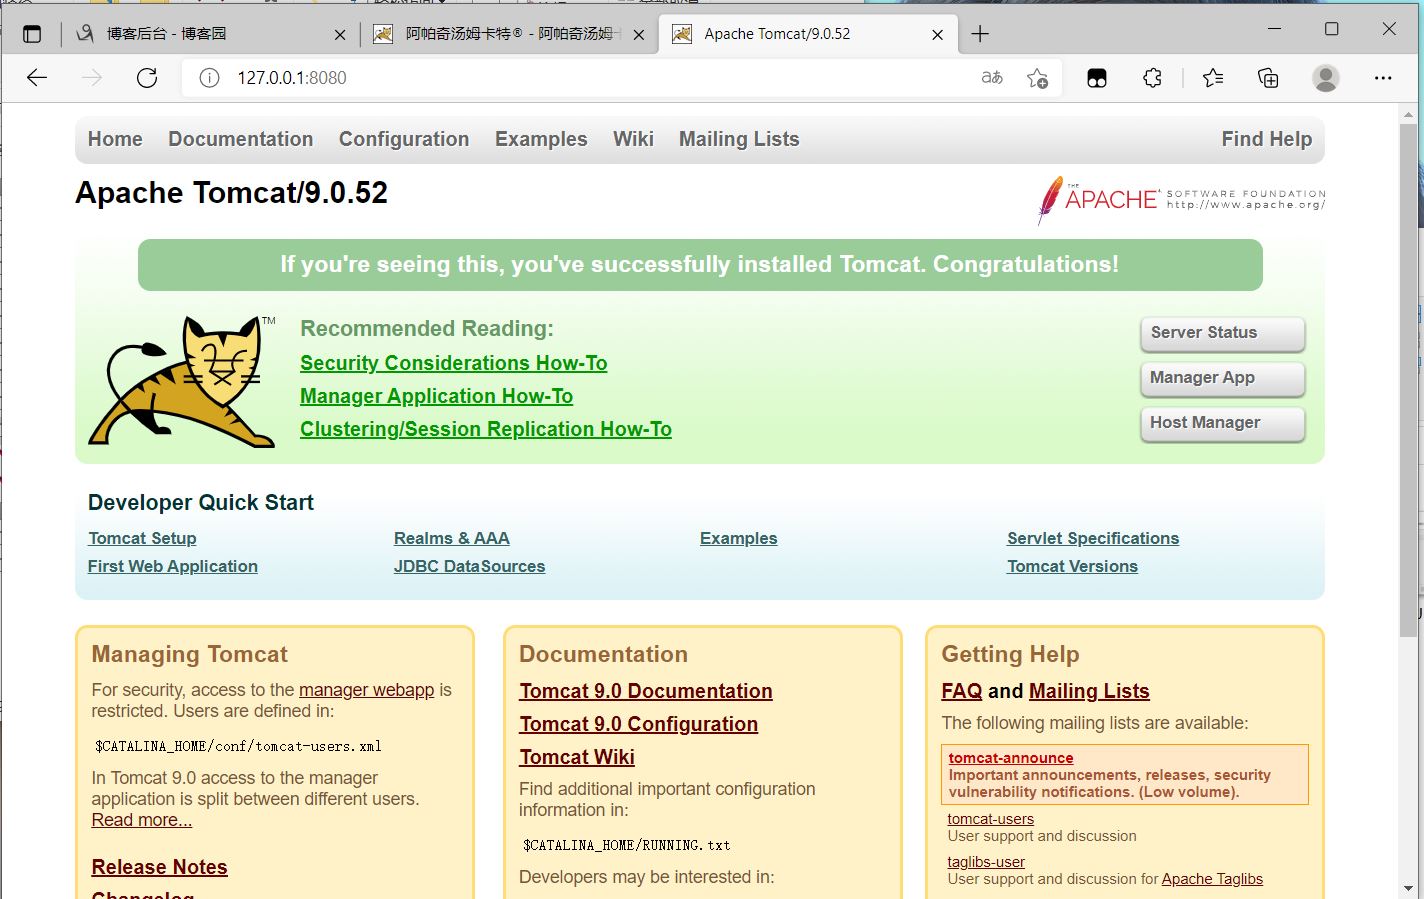Open Clustering/Session Replication How-To link

pos(486,429)
